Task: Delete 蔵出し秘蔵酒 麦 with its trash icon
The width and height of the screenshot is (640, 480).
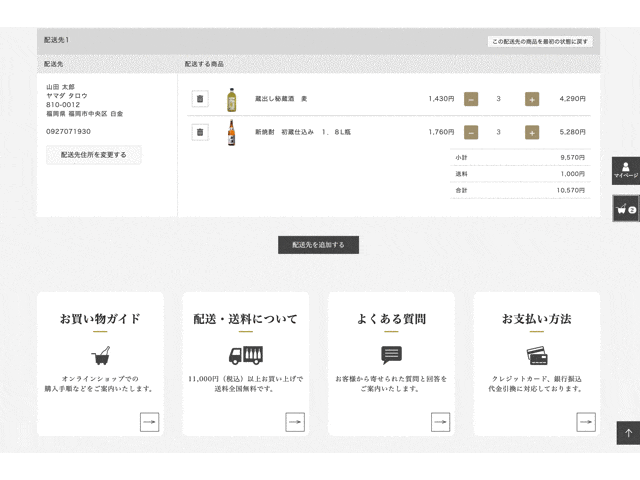Action: click(x=200, y=99)
